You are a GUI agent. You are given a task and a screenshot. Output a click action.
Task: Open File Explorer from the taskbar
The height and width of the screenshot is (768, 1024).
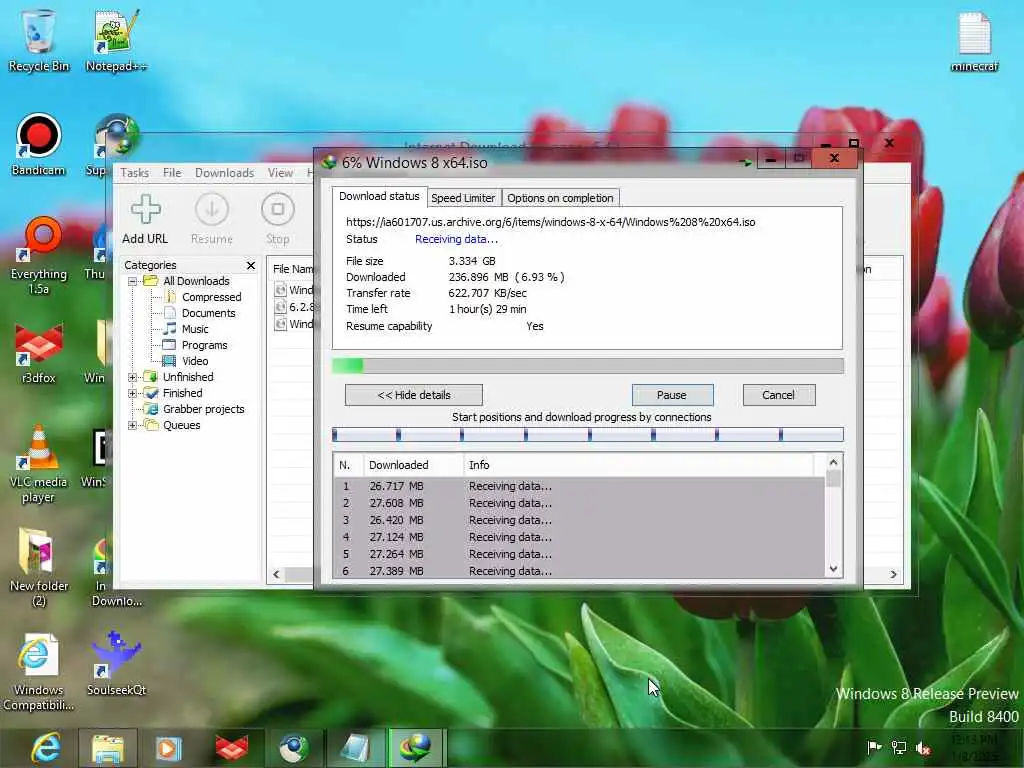tap(107, 748)
